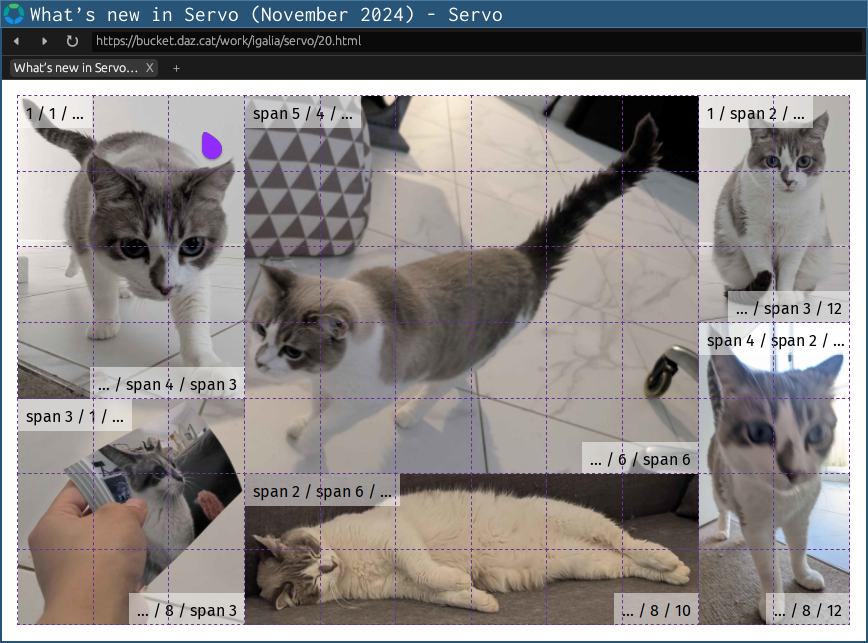
Task: Click the Servo logo in the title bar
Action: tap(13, 14)
